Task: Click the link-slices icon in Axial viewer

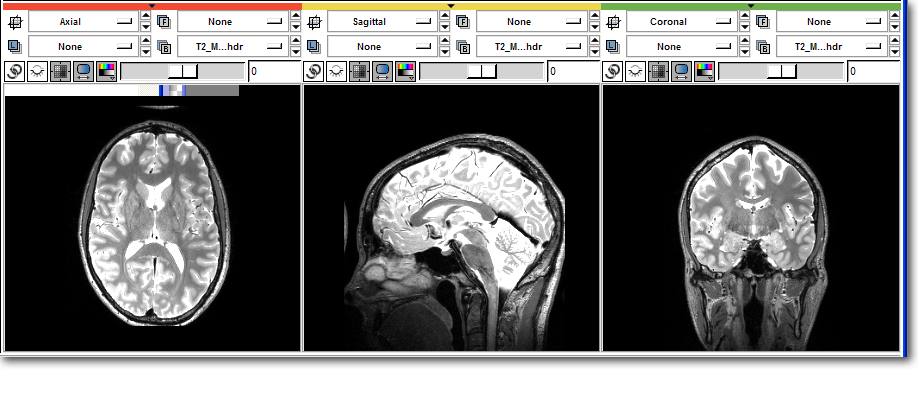Action: (15, 71)
